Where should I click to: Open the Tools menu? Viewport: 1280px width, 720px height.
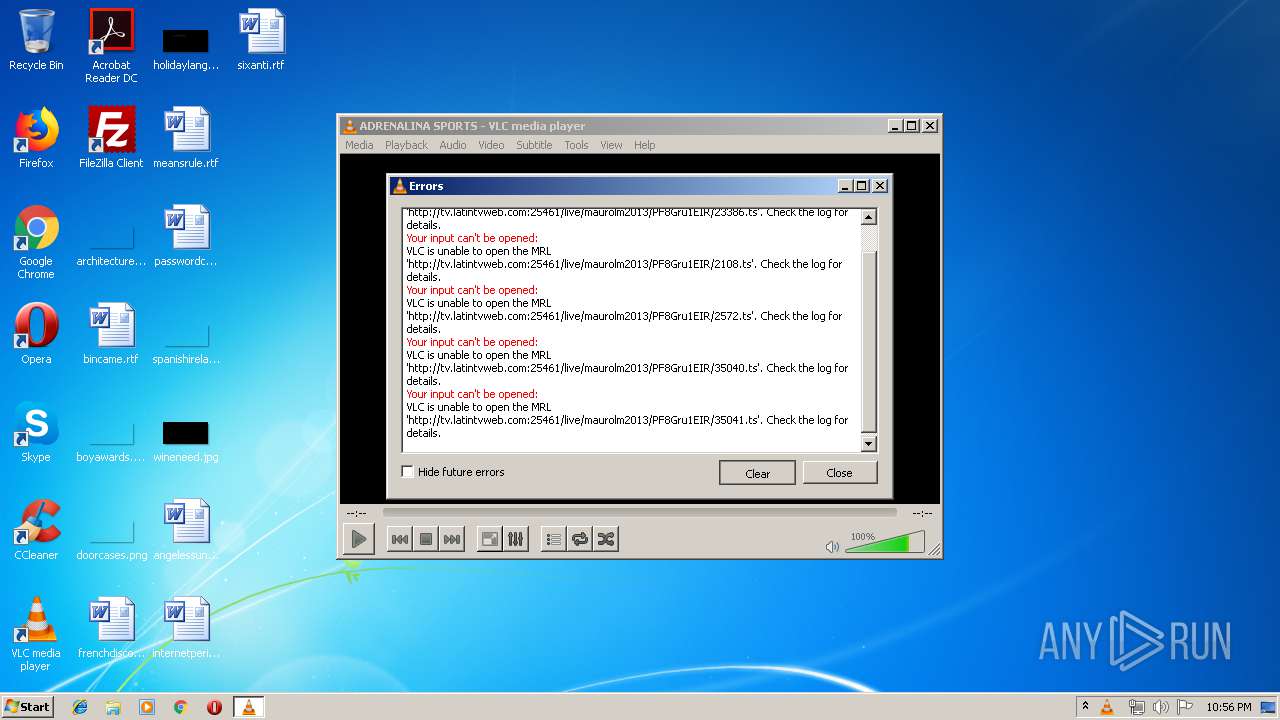576,145
